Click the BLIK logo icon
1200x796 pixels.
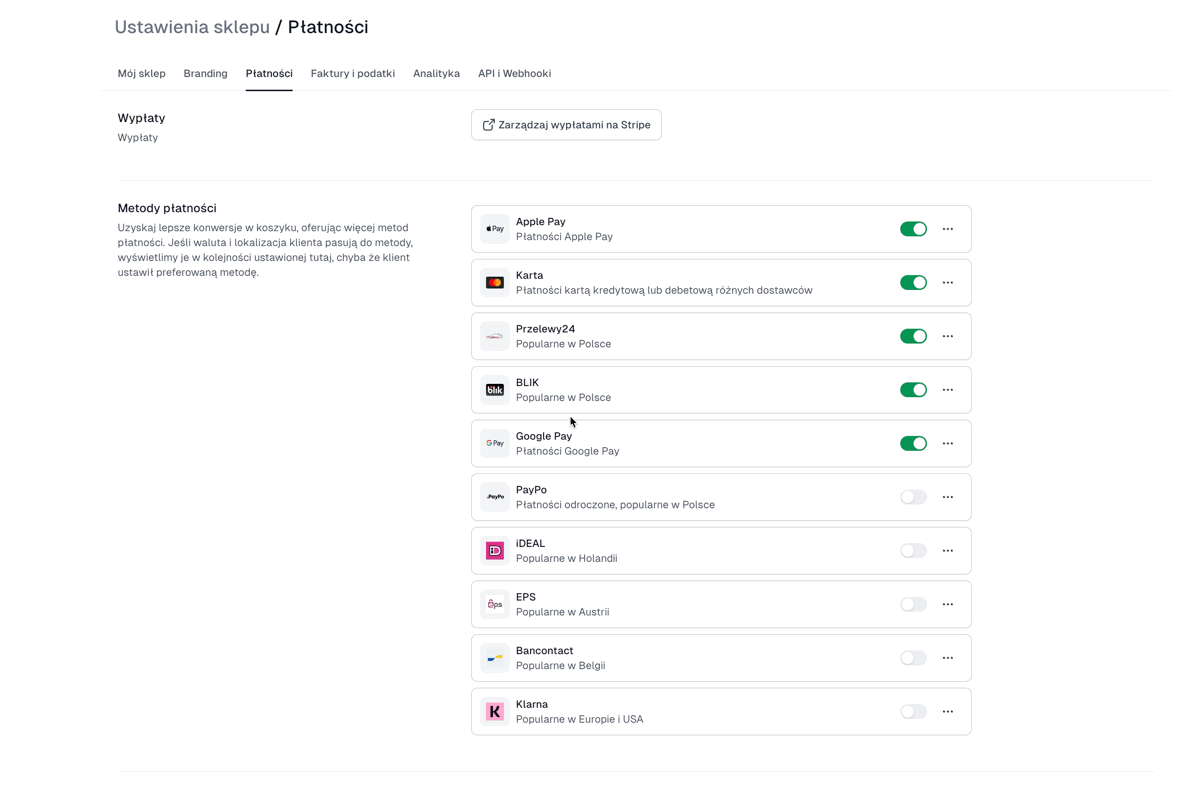point(495,390)
